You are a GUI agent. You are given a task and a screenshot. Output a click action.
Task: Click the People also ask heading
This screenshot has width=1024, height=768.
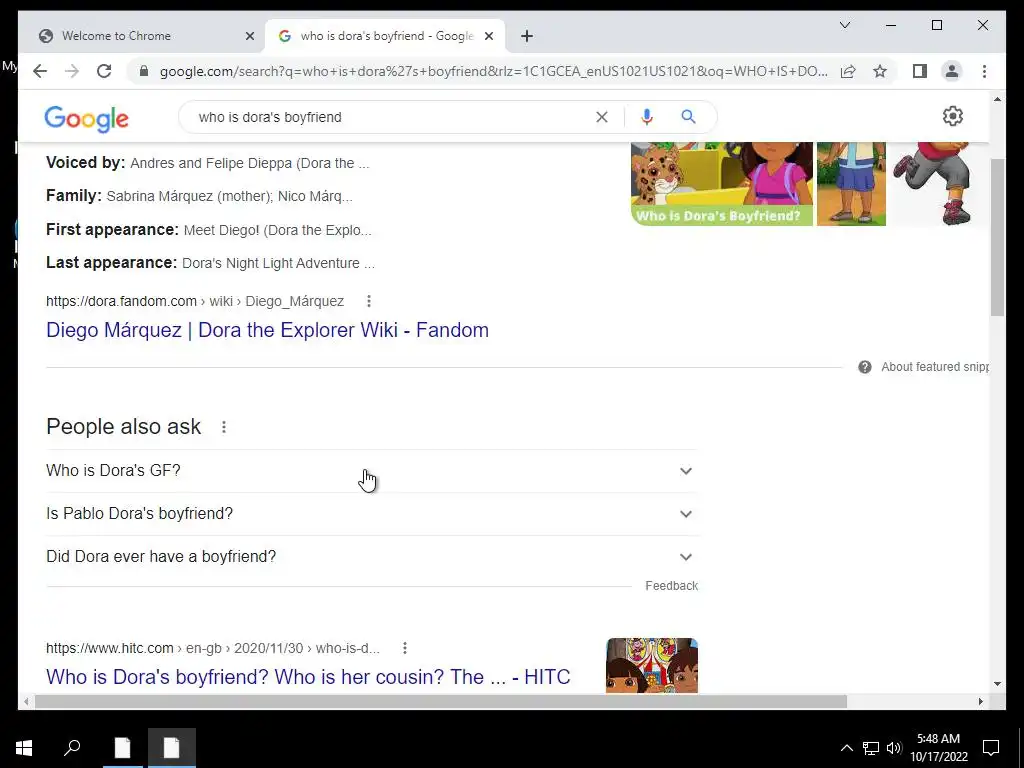(x=123, y=426)
